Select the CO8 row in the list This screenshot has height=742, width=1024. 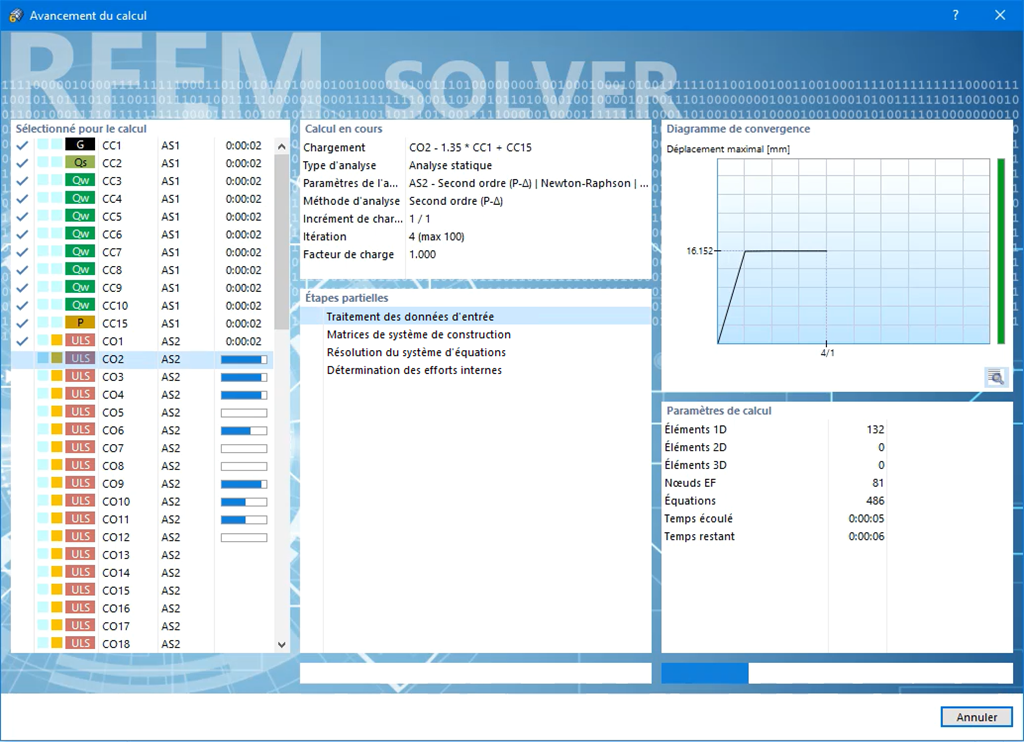tap(142, 466)
